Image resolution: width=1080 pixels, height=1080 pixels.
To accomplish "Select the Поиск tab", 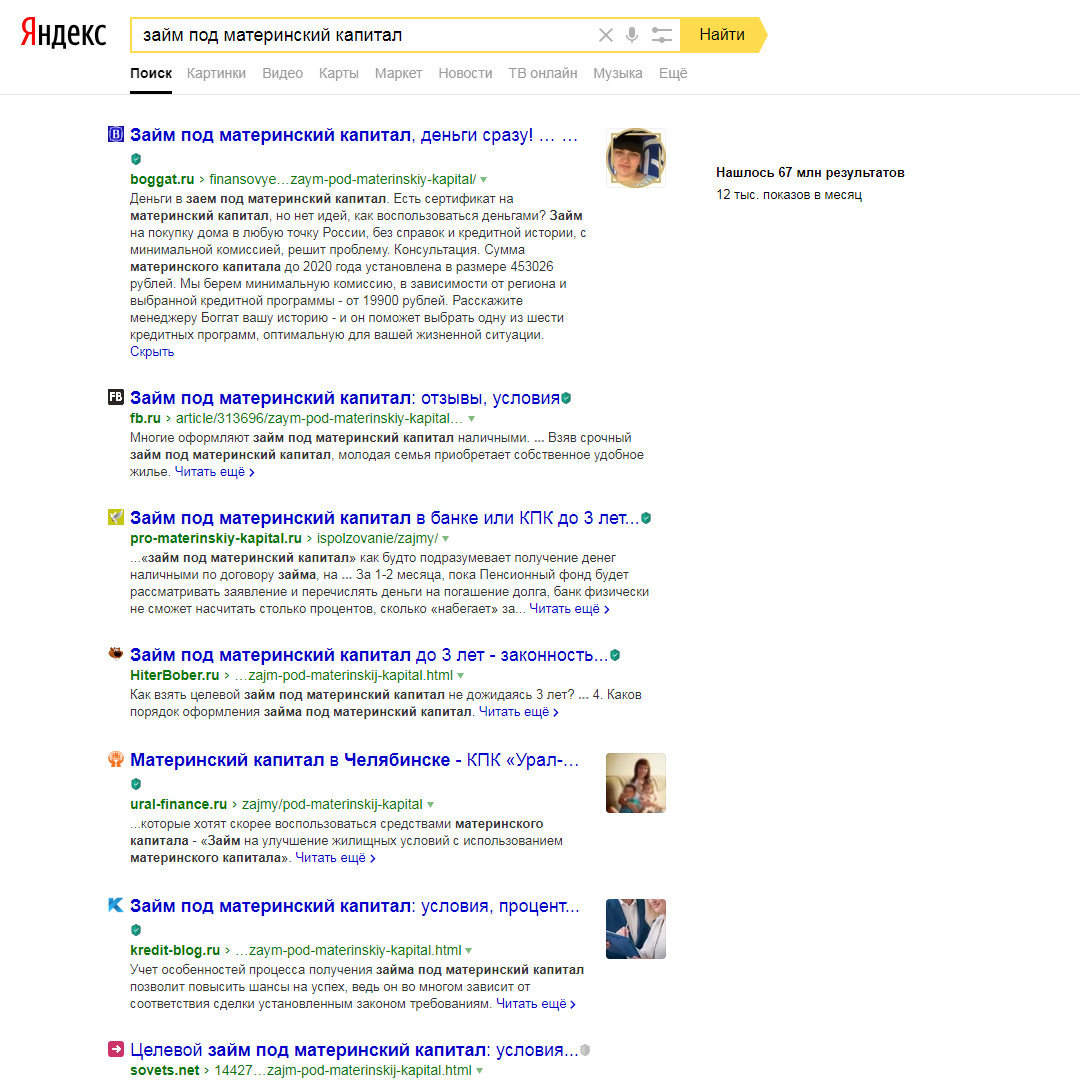I will pyautogui.click(x=151, y=73).
